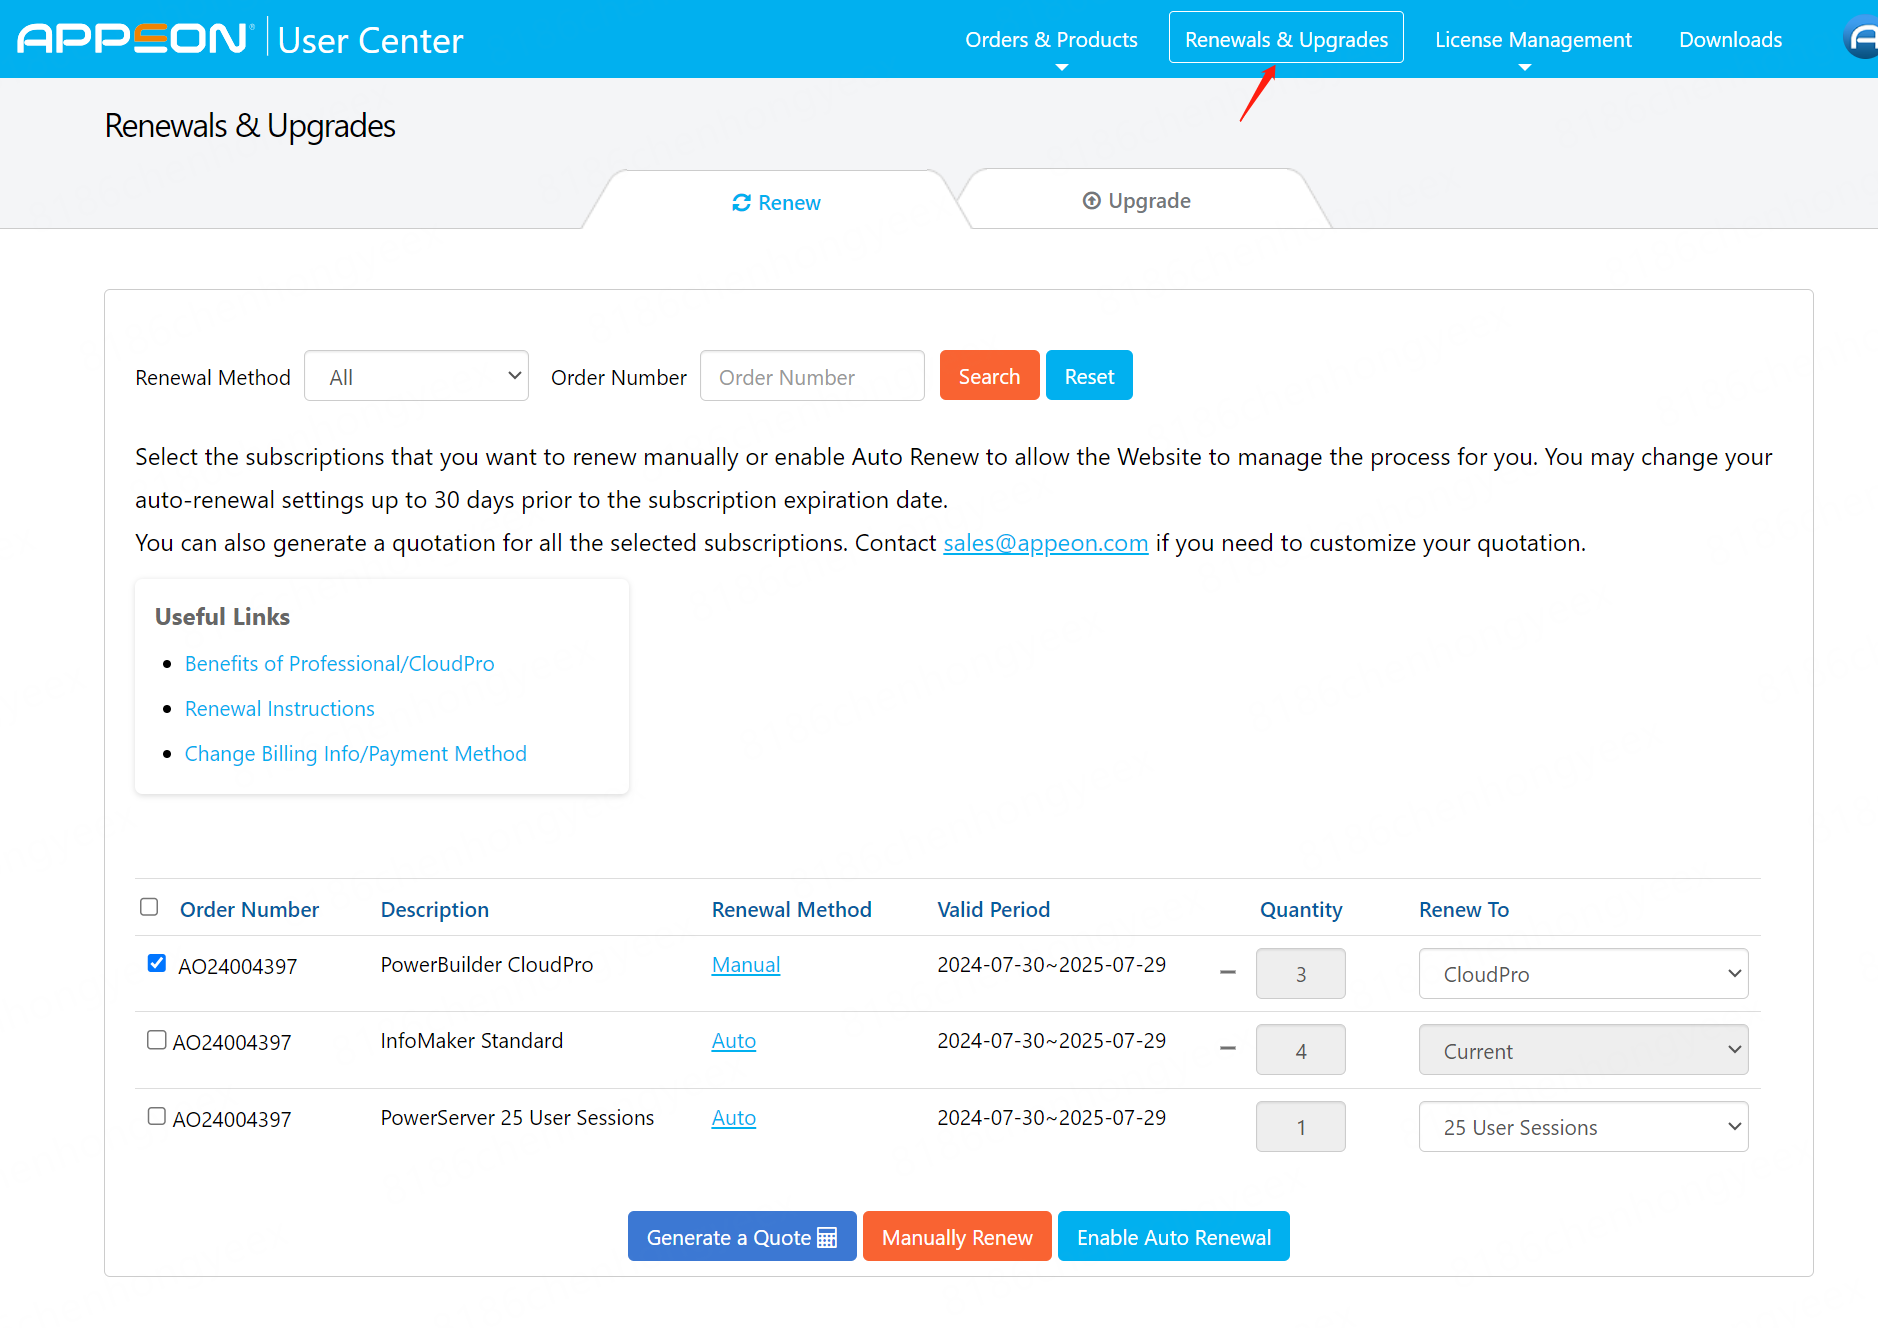Click quantity field showing 3
The width and height of the screenshot is (1878, 1328).
(x=1300, y=974)
